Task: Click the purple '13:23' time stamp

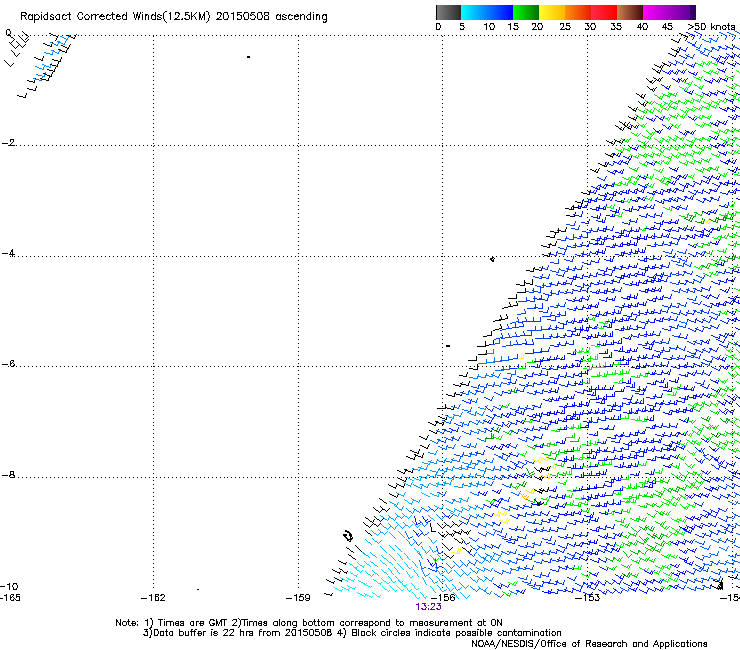Action: [428, 607]
